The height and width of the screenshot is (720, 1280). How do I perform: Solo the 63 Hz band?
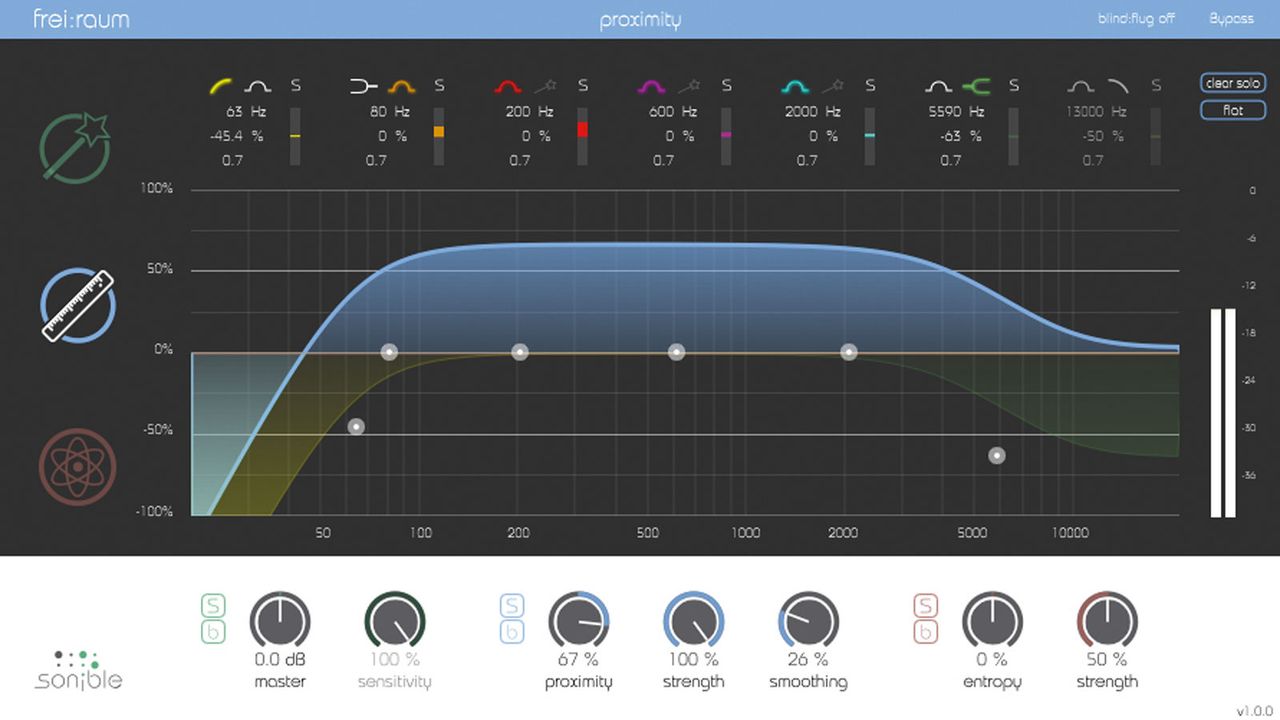[x=295, y=86]
